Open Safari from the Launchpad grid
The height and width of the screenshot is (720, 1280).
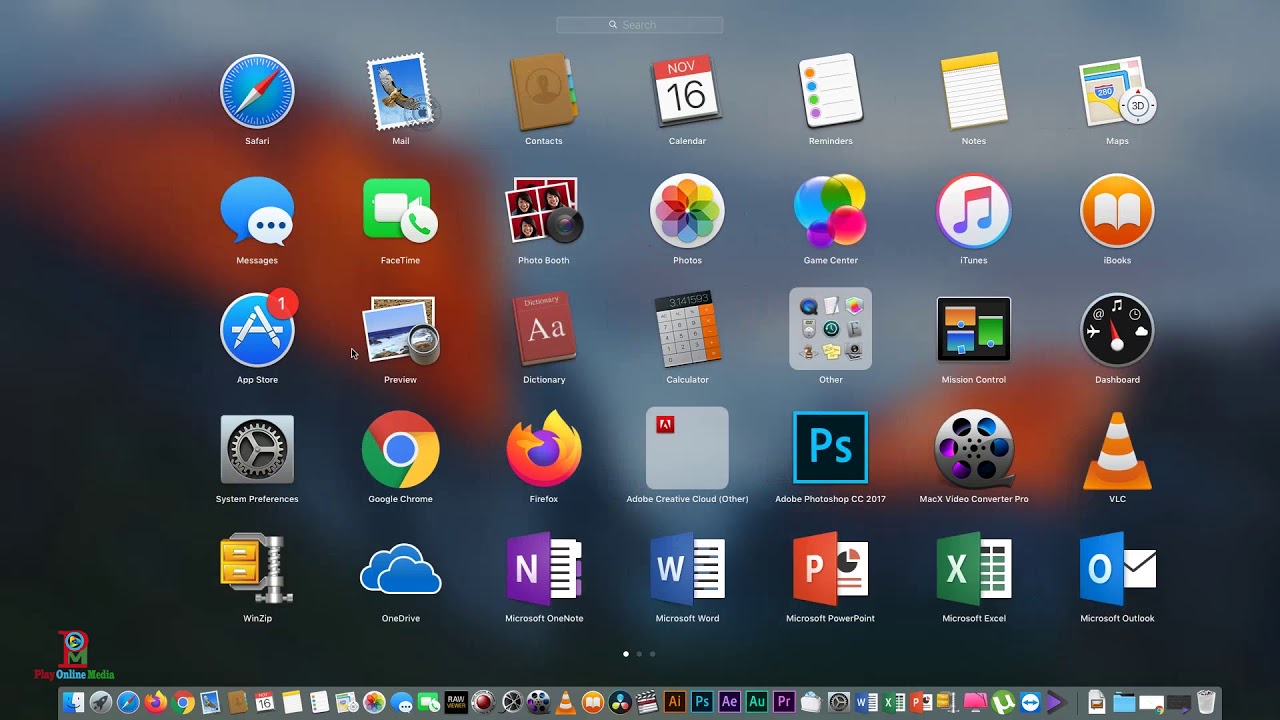257,92
